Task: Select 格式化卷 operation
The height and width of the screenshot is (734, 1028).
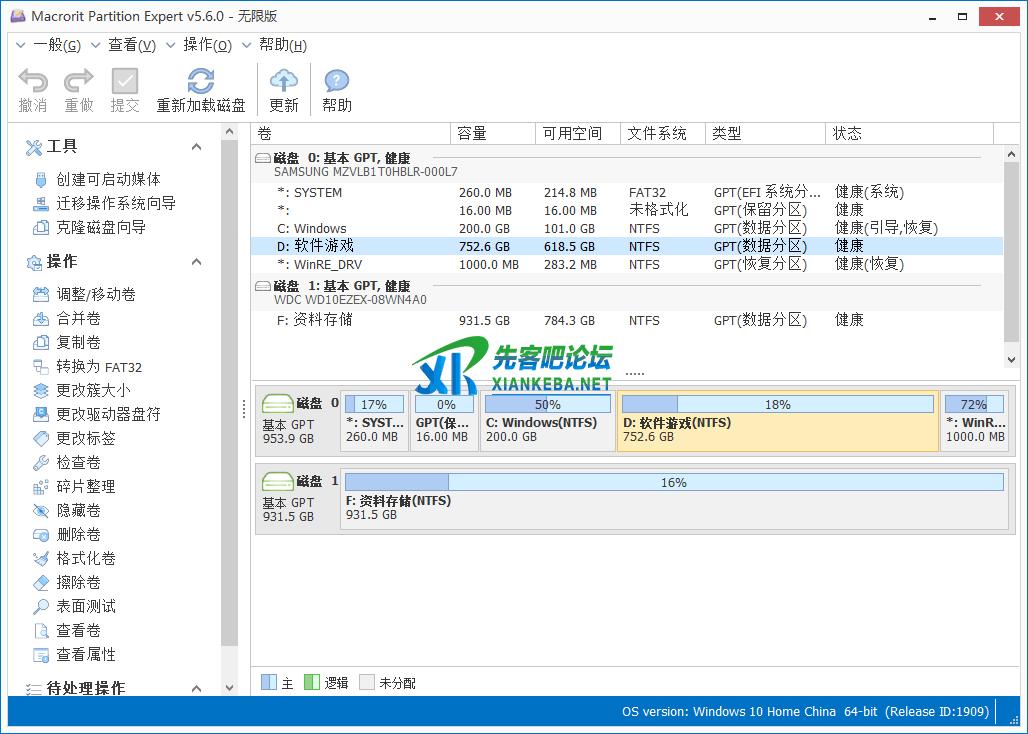Action: 86,558
